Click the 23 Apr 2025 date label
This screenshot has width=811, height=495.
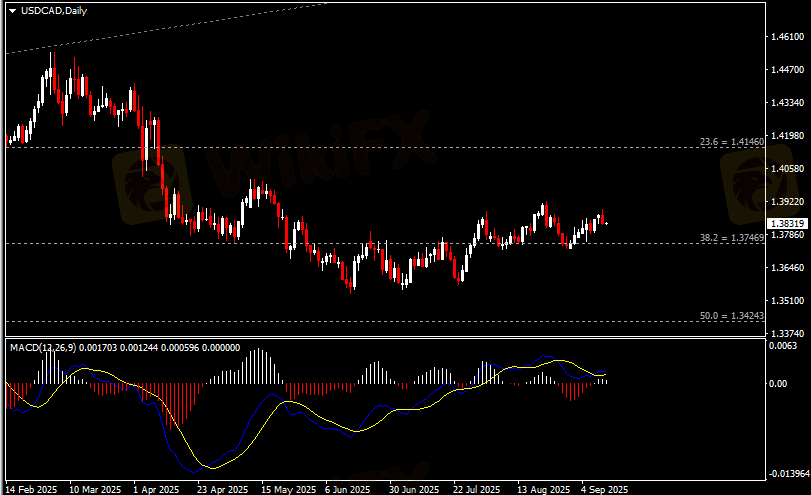(x=222, y=489)
